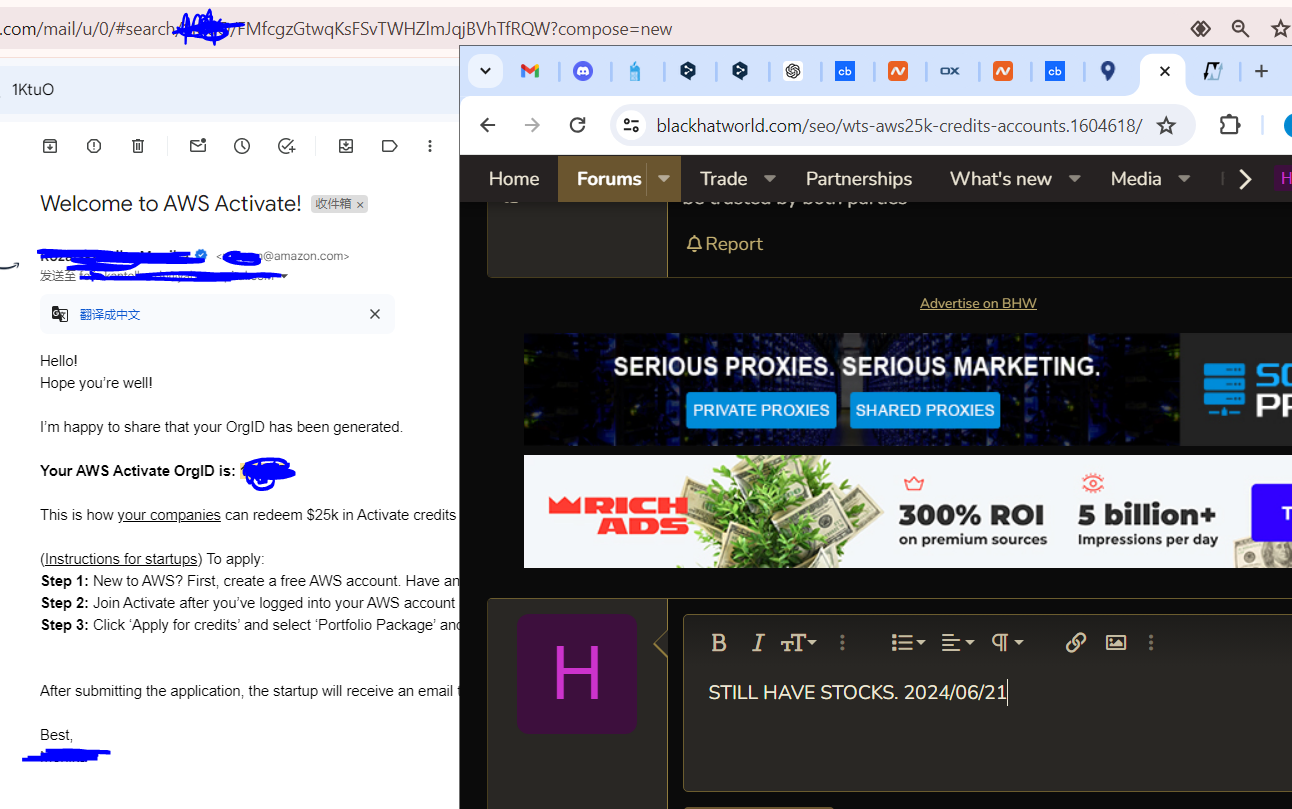1292x809 pixels.
Task: Open Gmail toolbar more options menu
Action: pyautogui.click(x=430, y=146)
